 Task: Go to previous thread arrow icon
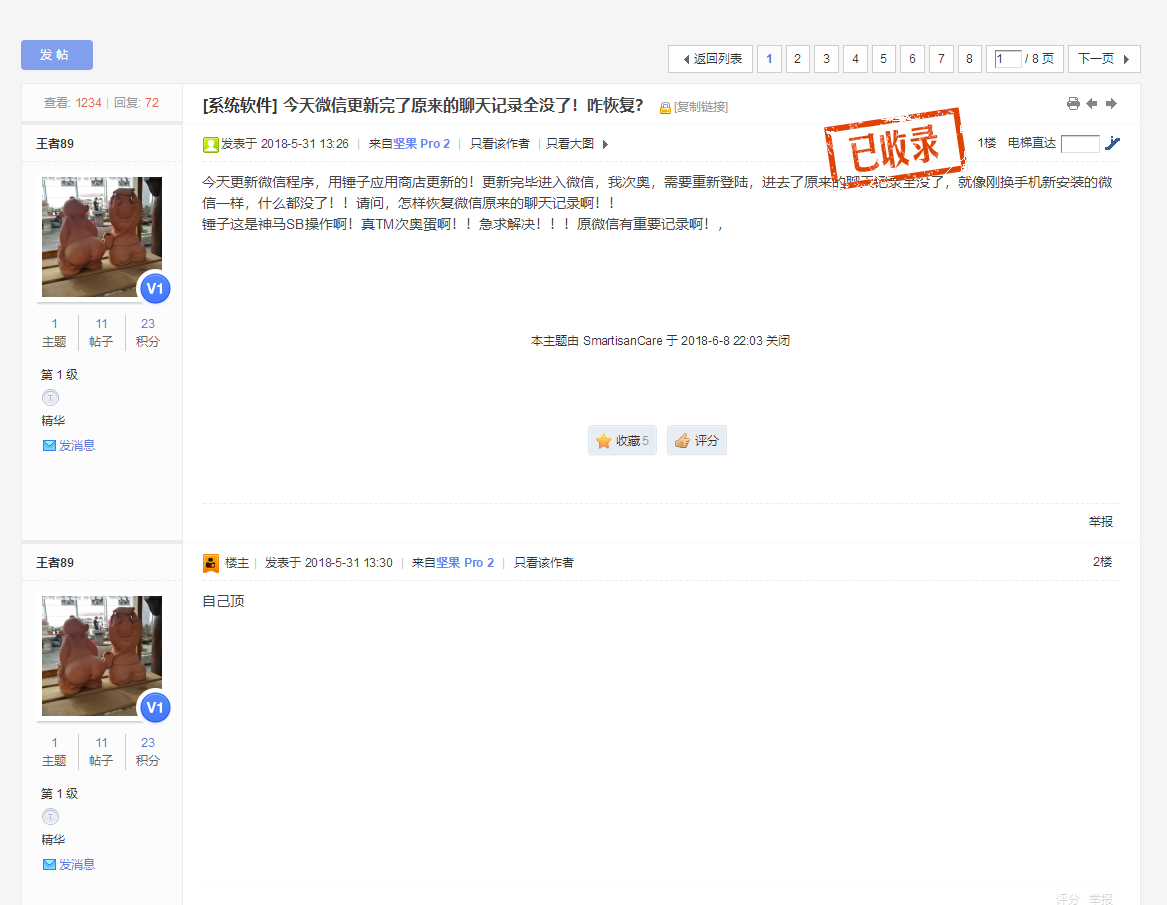coord(1092,103)
